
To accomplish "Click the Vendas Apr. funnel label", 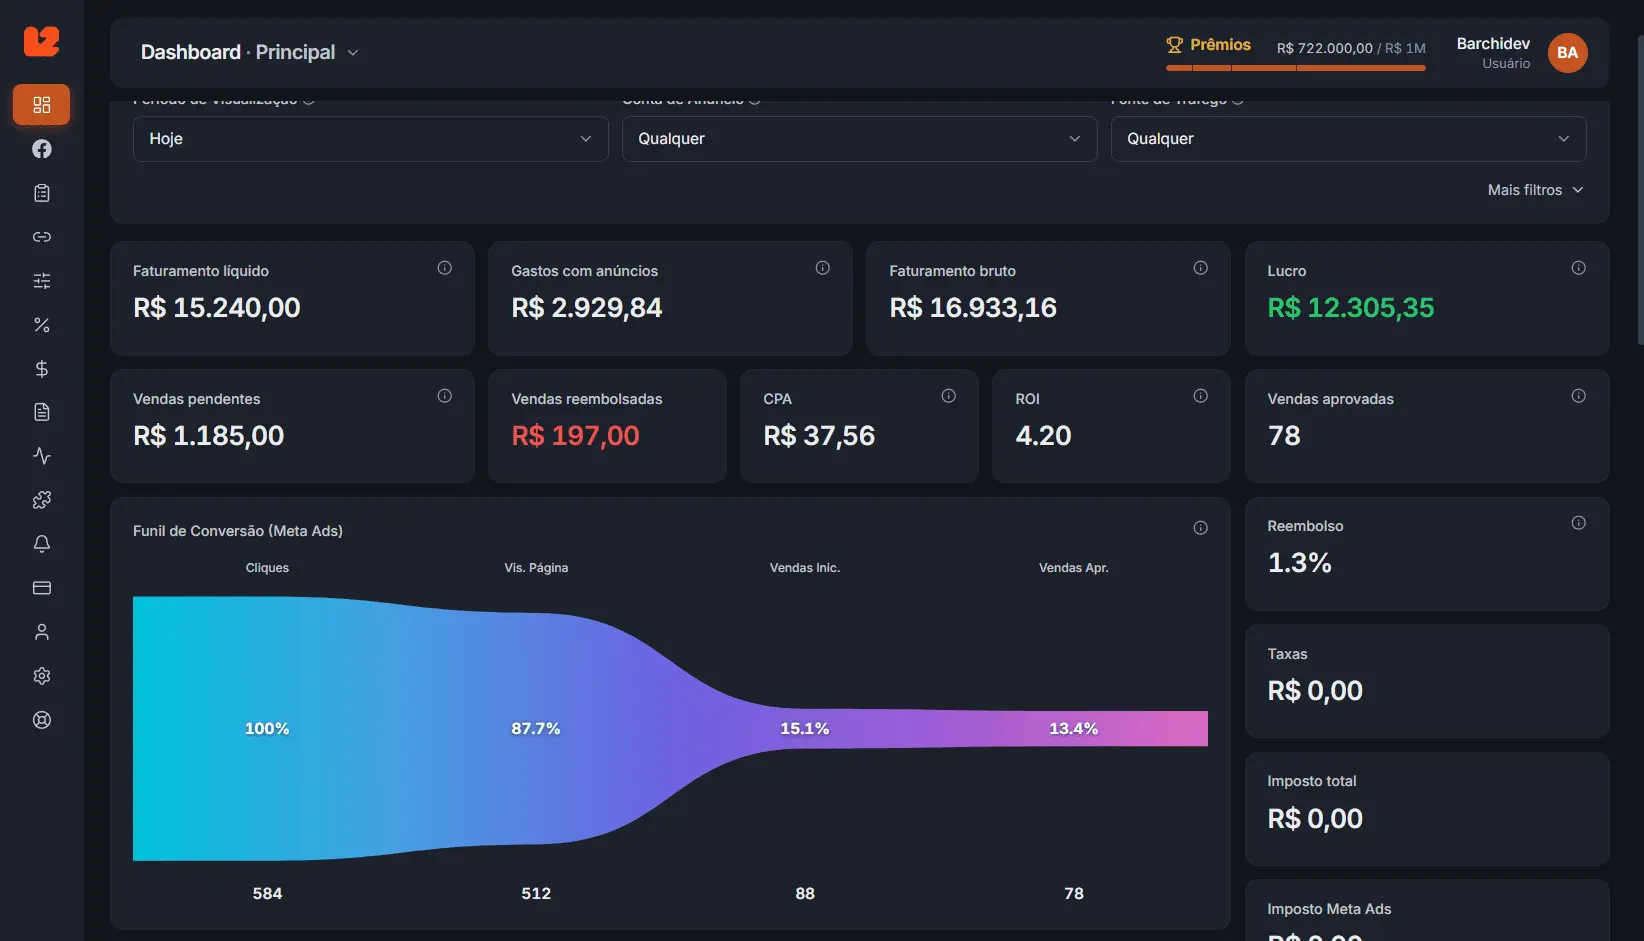I will point(1074,568).
